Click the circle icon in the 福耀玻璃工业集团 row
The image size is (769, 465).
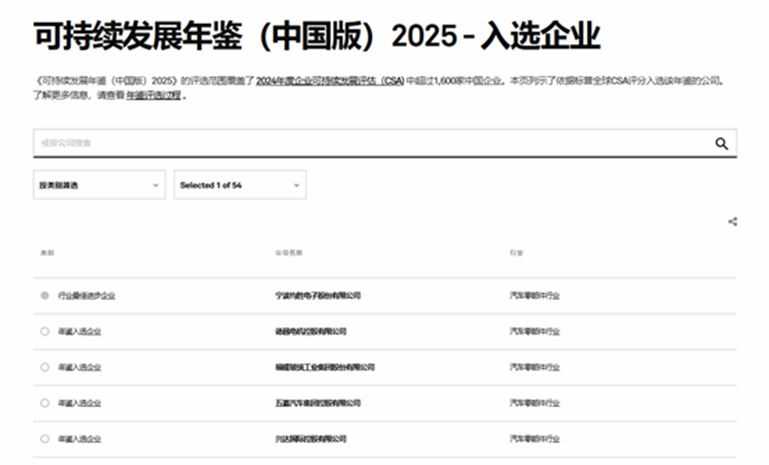point(44,367)
